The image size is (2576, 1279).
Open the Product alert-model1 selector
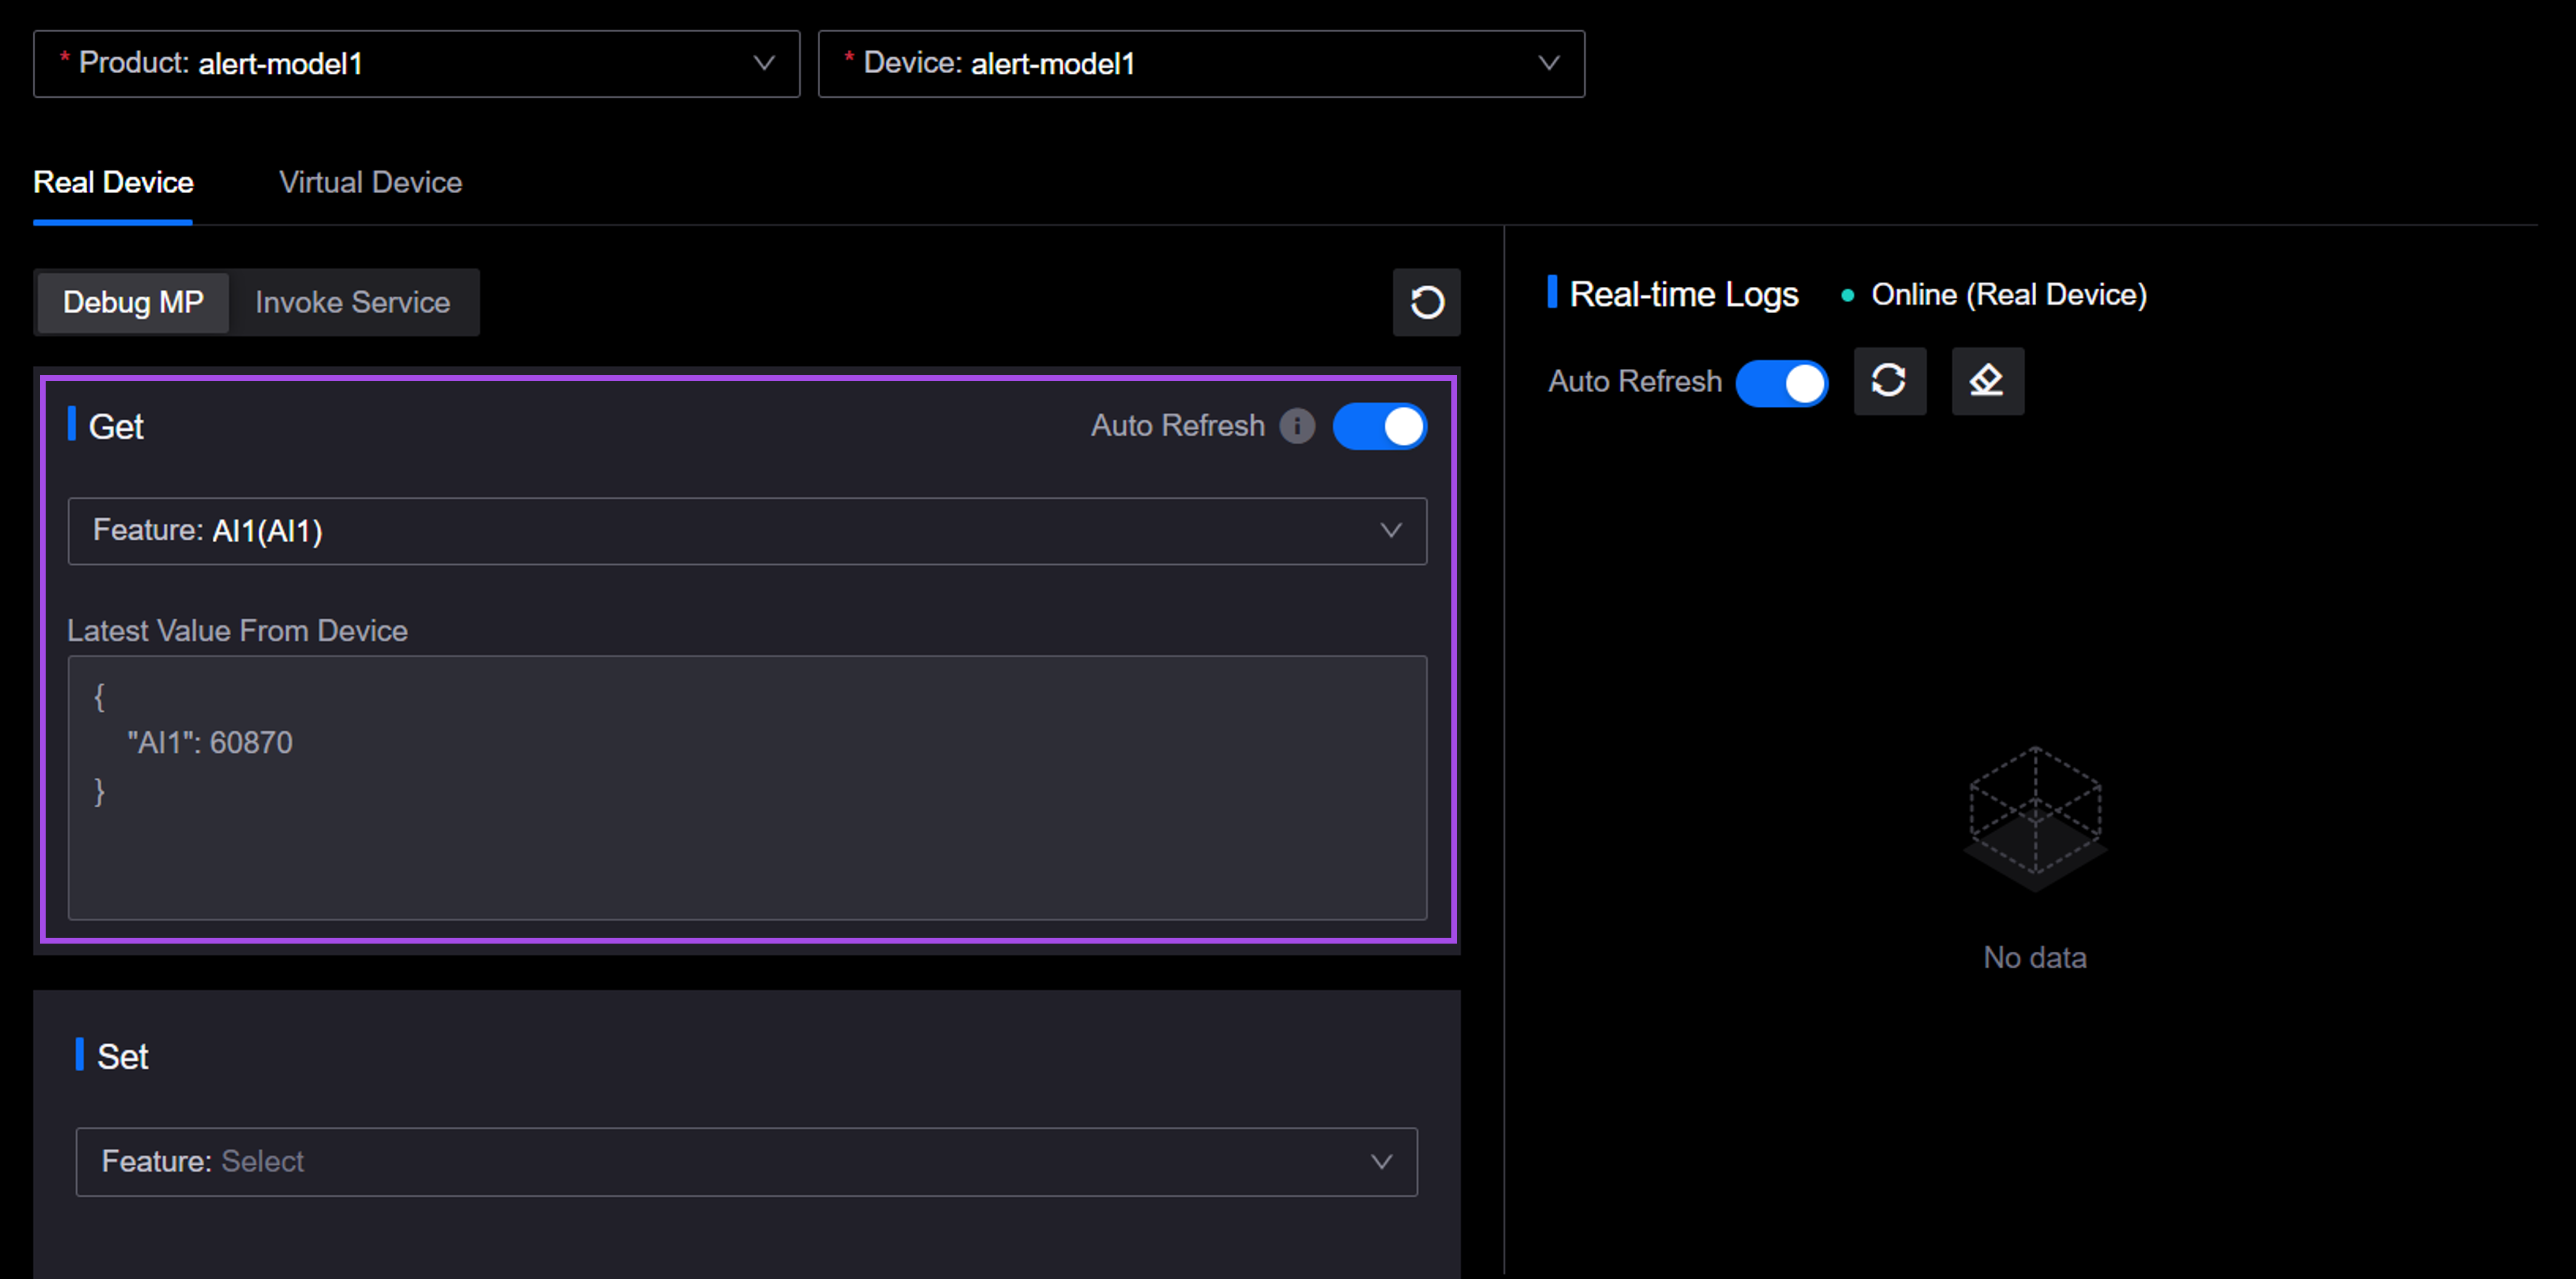416,64
